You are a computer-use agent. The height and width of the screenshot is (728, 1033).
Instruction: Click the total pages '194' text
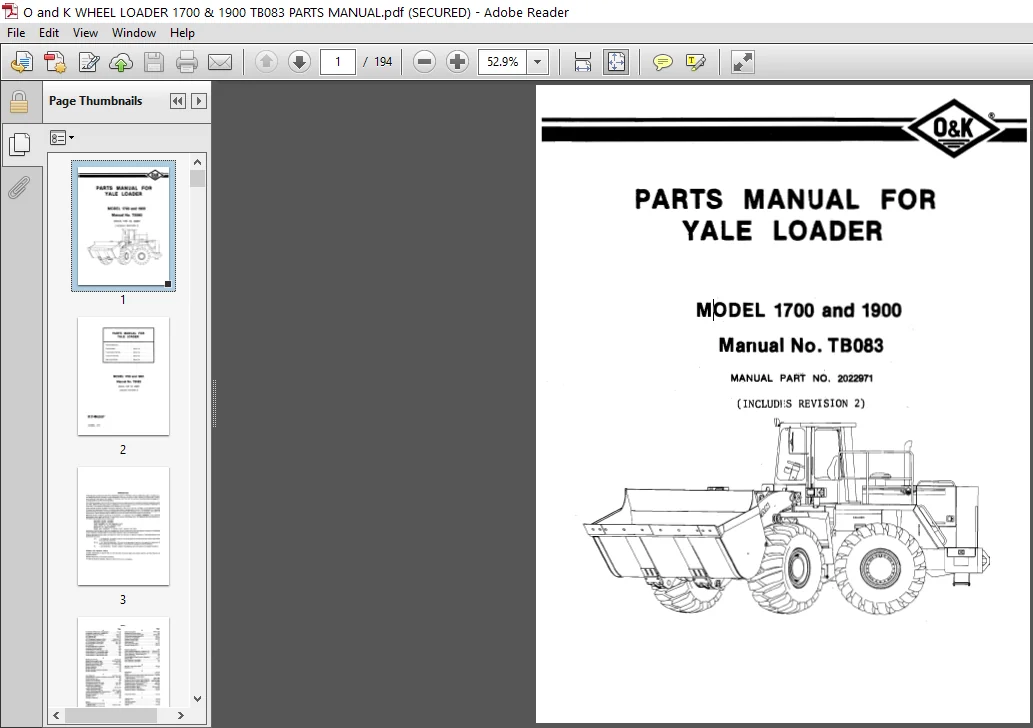(383, 62)
